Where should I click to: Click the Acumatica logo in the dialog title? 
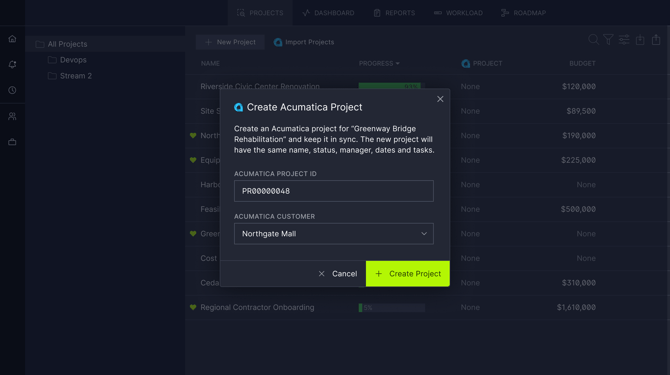point(238,107)
